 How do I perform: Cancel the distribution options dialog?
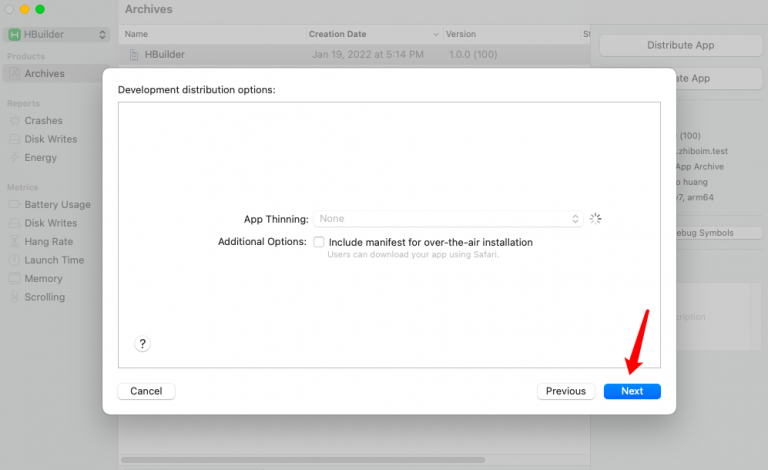[146, 391]
